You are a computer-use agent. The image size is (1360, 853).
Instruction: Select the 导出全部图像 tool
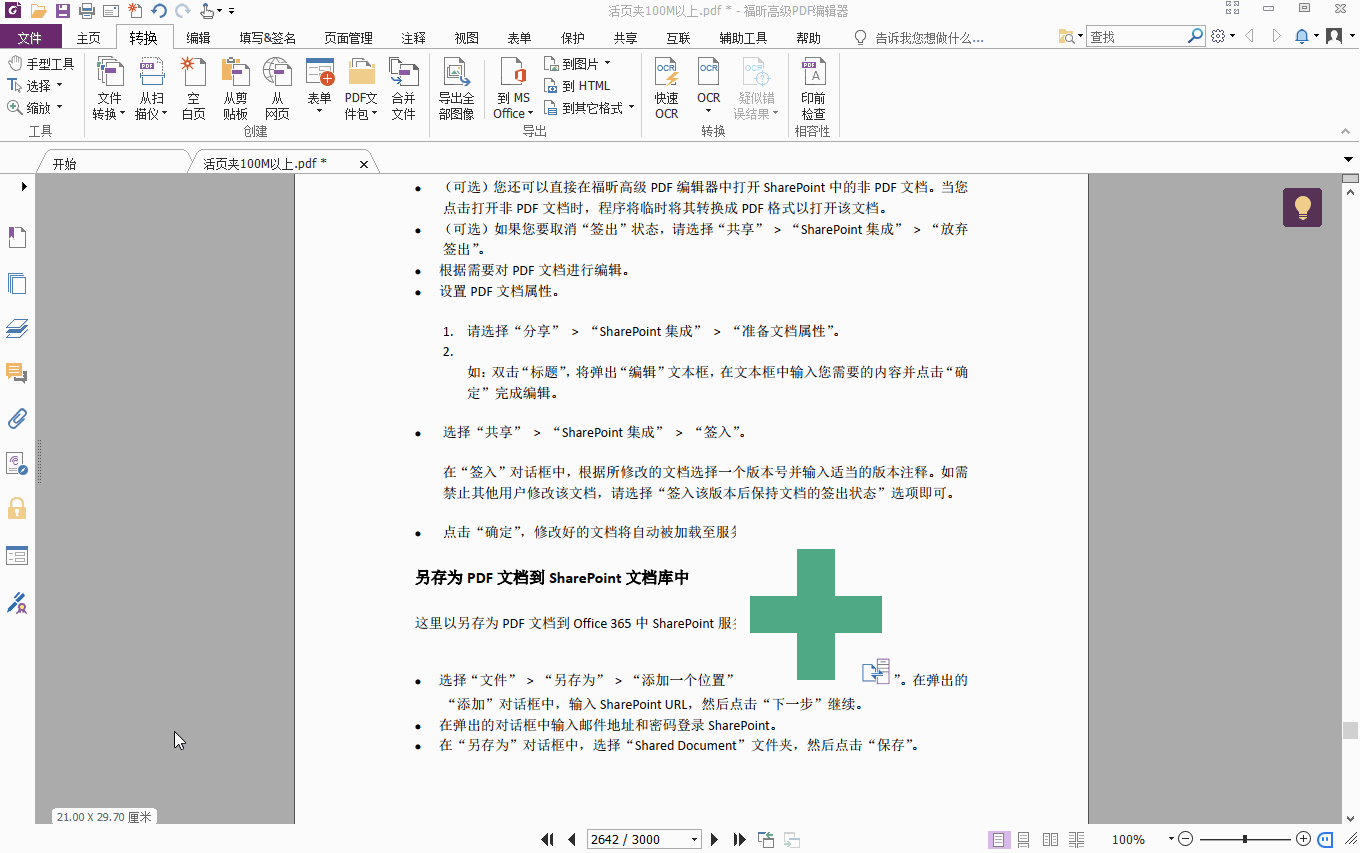(x=457, y=88)
